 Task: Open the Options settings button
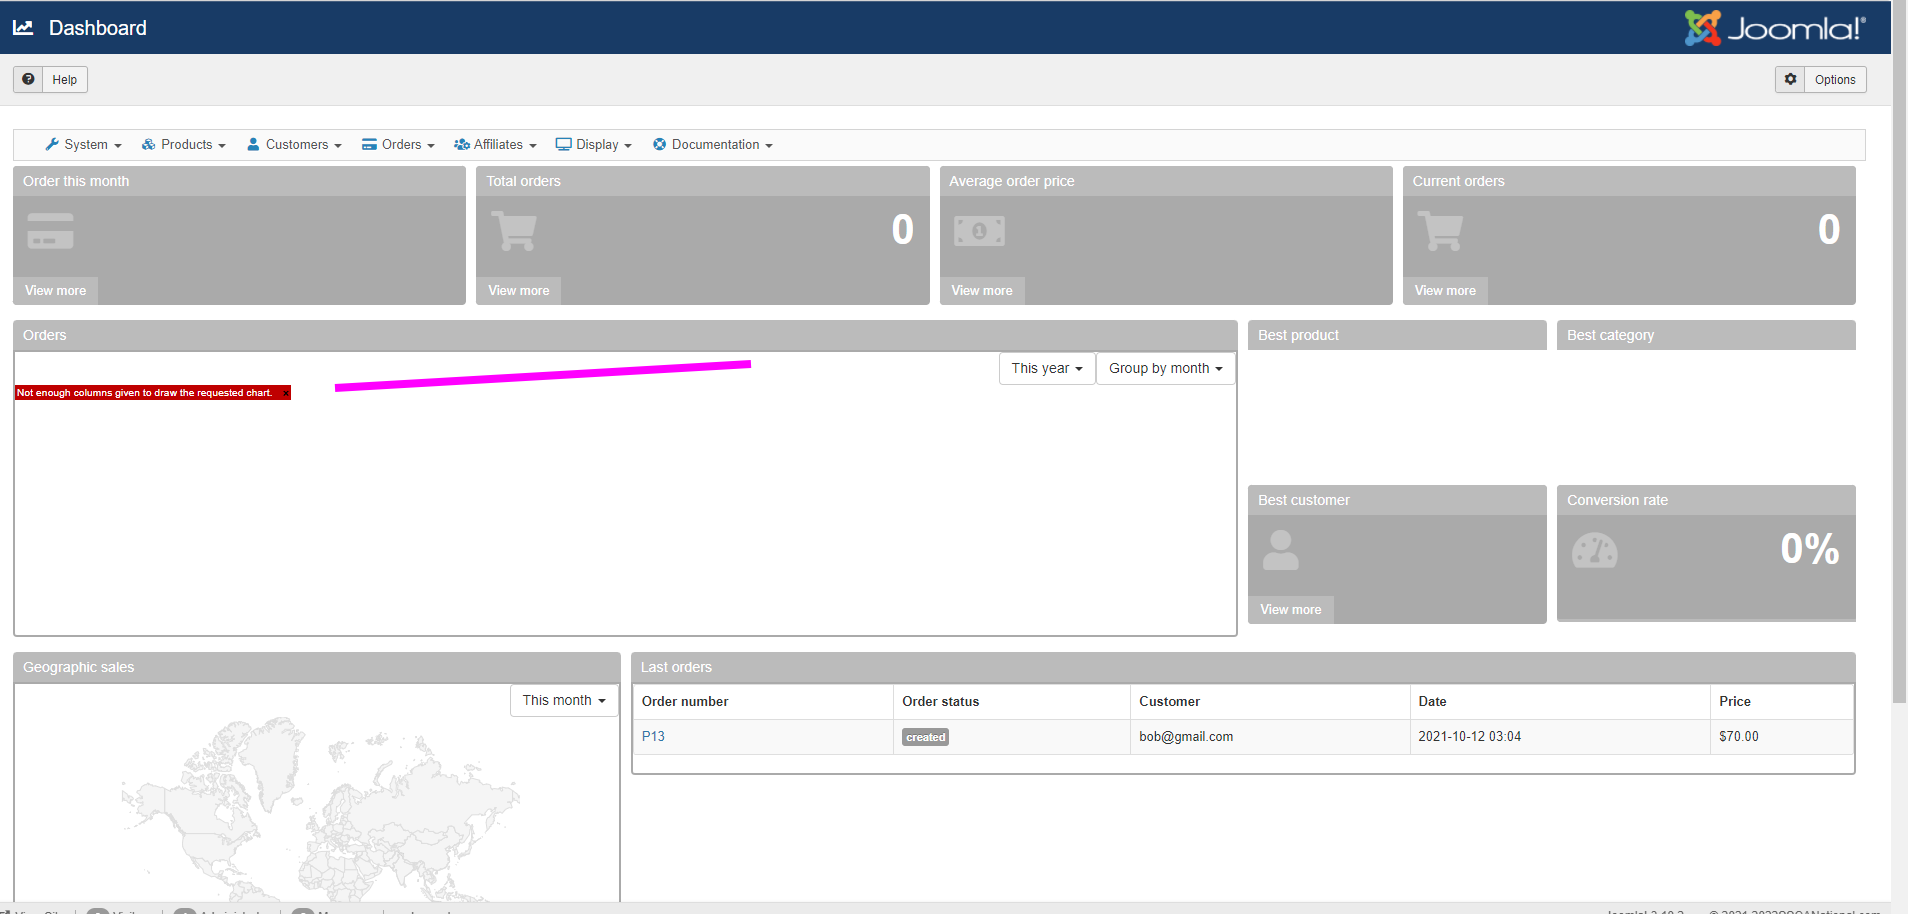coord(1821,80)
